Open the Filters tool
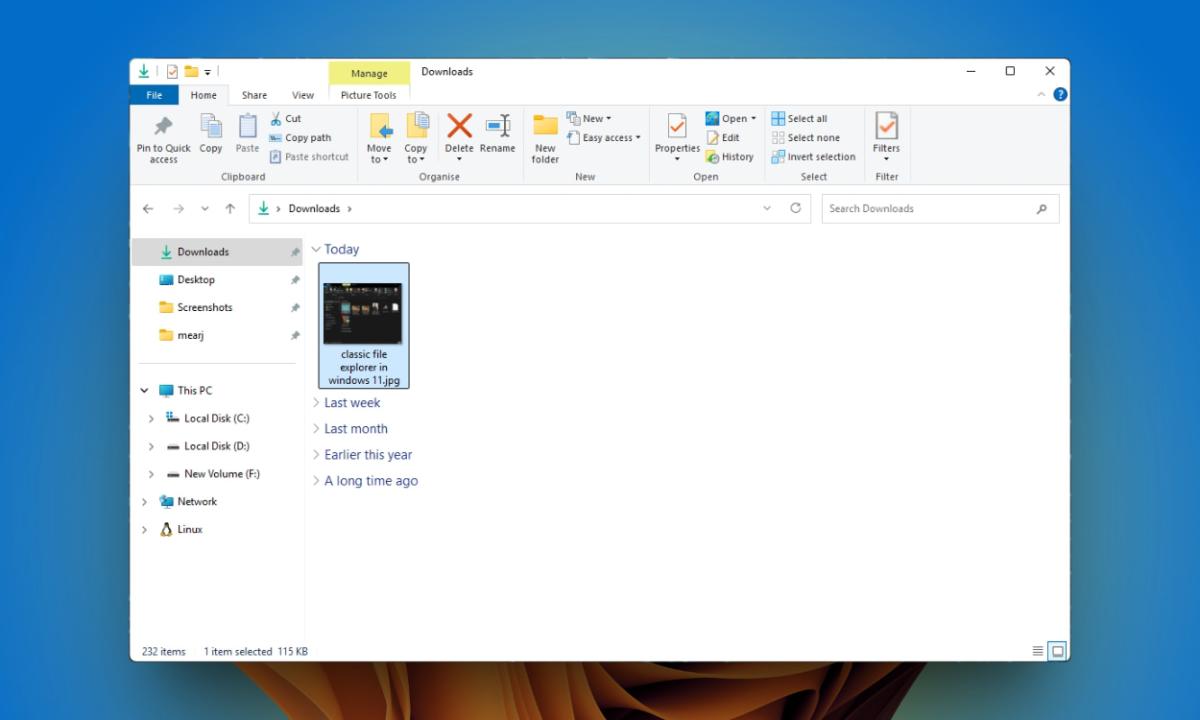This screenshot has height=720, width=1200. (886, 138)
